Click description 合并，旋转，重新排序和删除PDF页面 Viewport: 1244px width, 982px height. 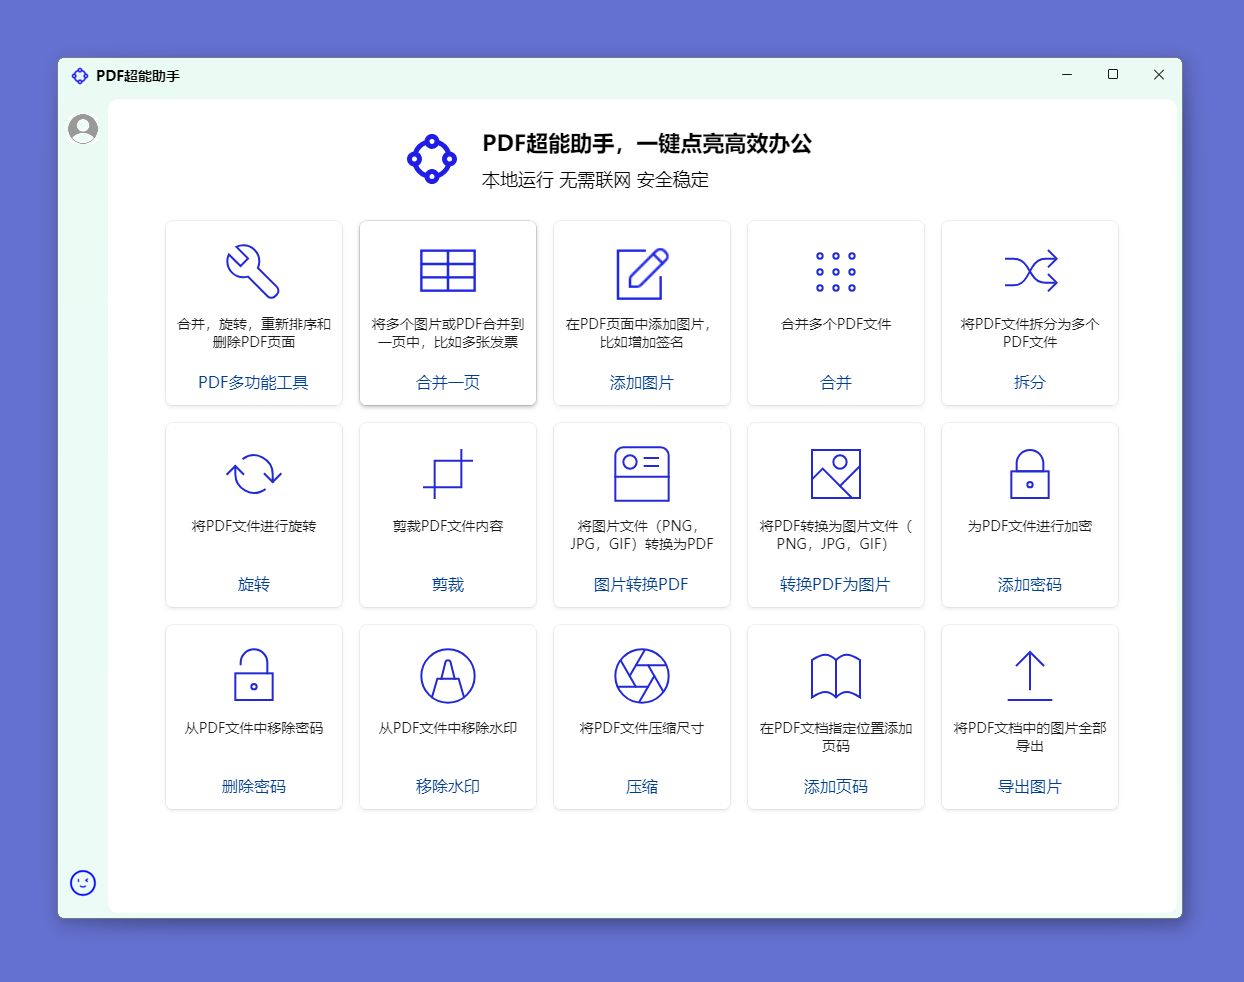[x=254, y=333]
